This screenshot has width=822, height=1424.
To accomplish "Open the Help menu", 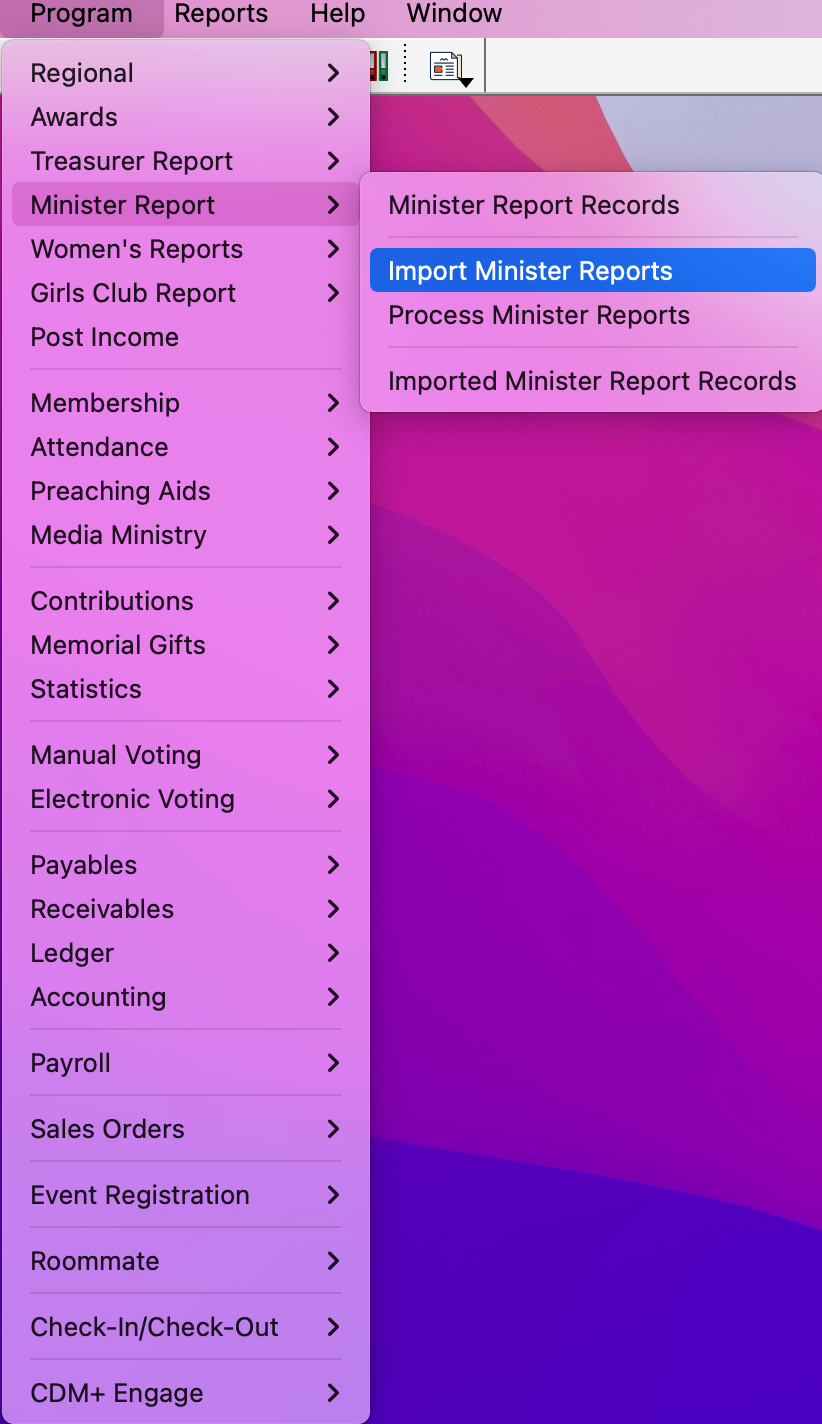I will (337, 14).
